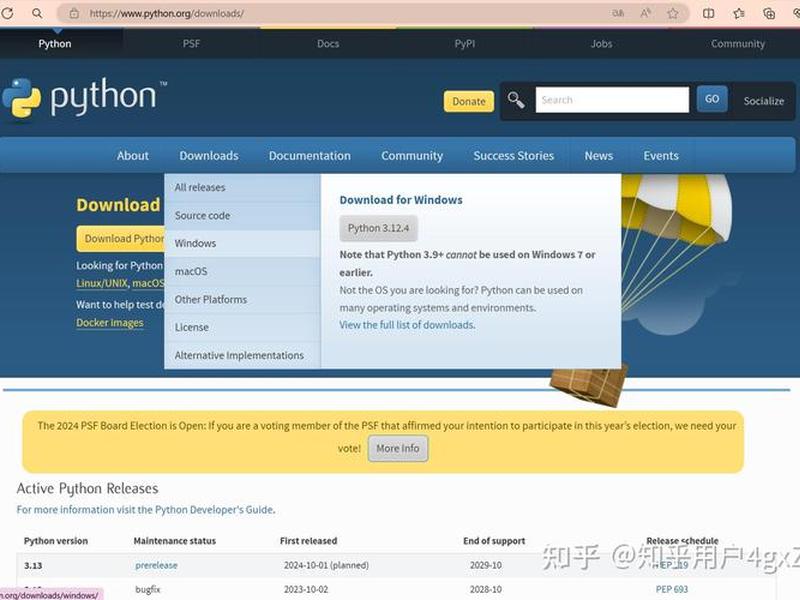This screenshot has height=600, width=800.
Task: Open the Events navigation menu
Action: 661,156
